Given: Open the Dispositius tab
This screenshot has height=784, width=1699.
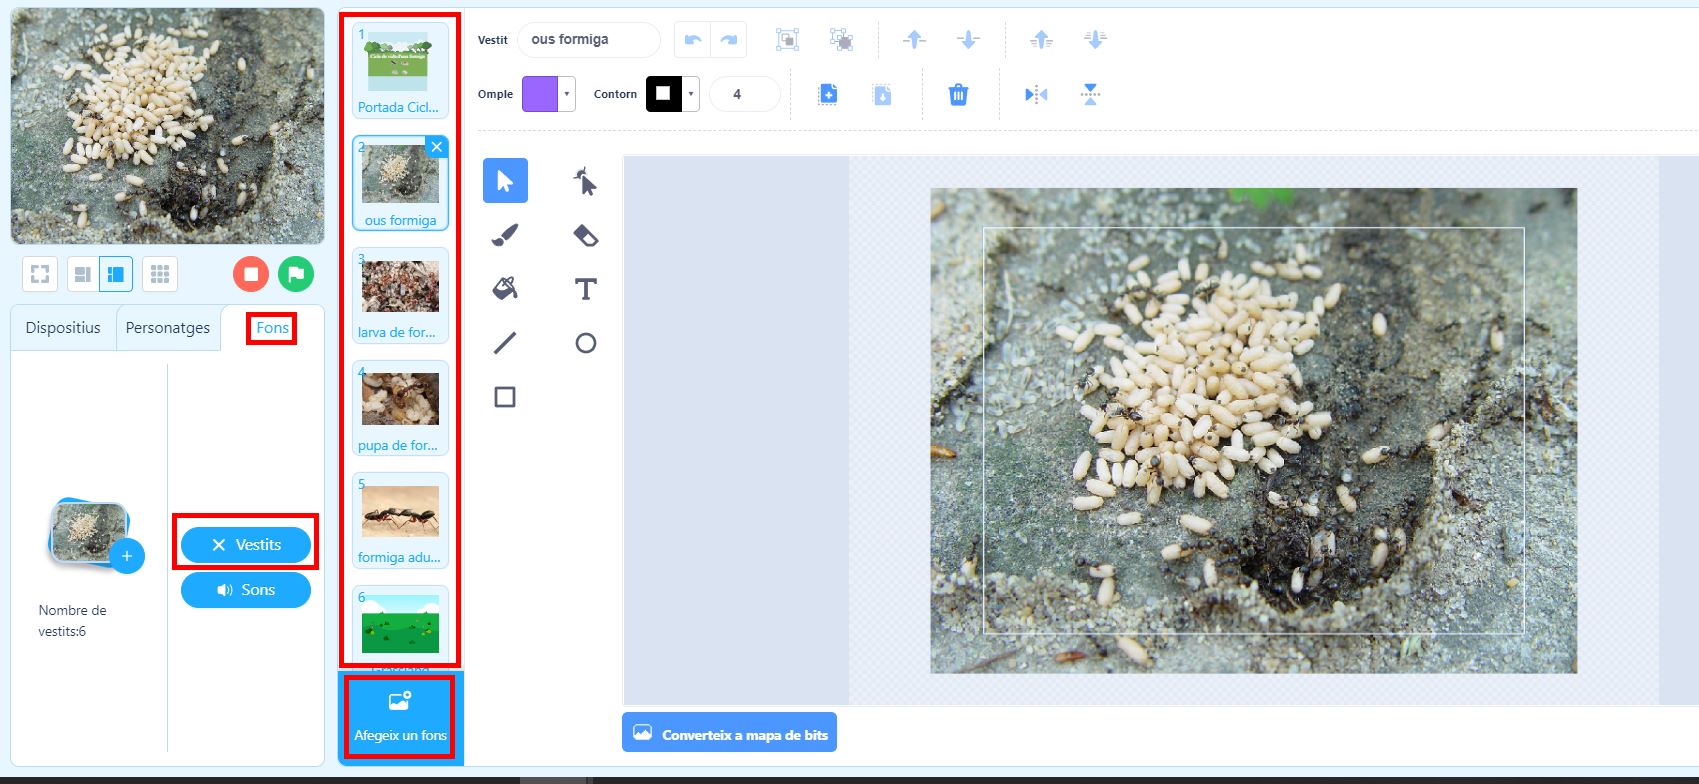Looking at the screenshot, I should pyautogui.click(x=63, y=328).
